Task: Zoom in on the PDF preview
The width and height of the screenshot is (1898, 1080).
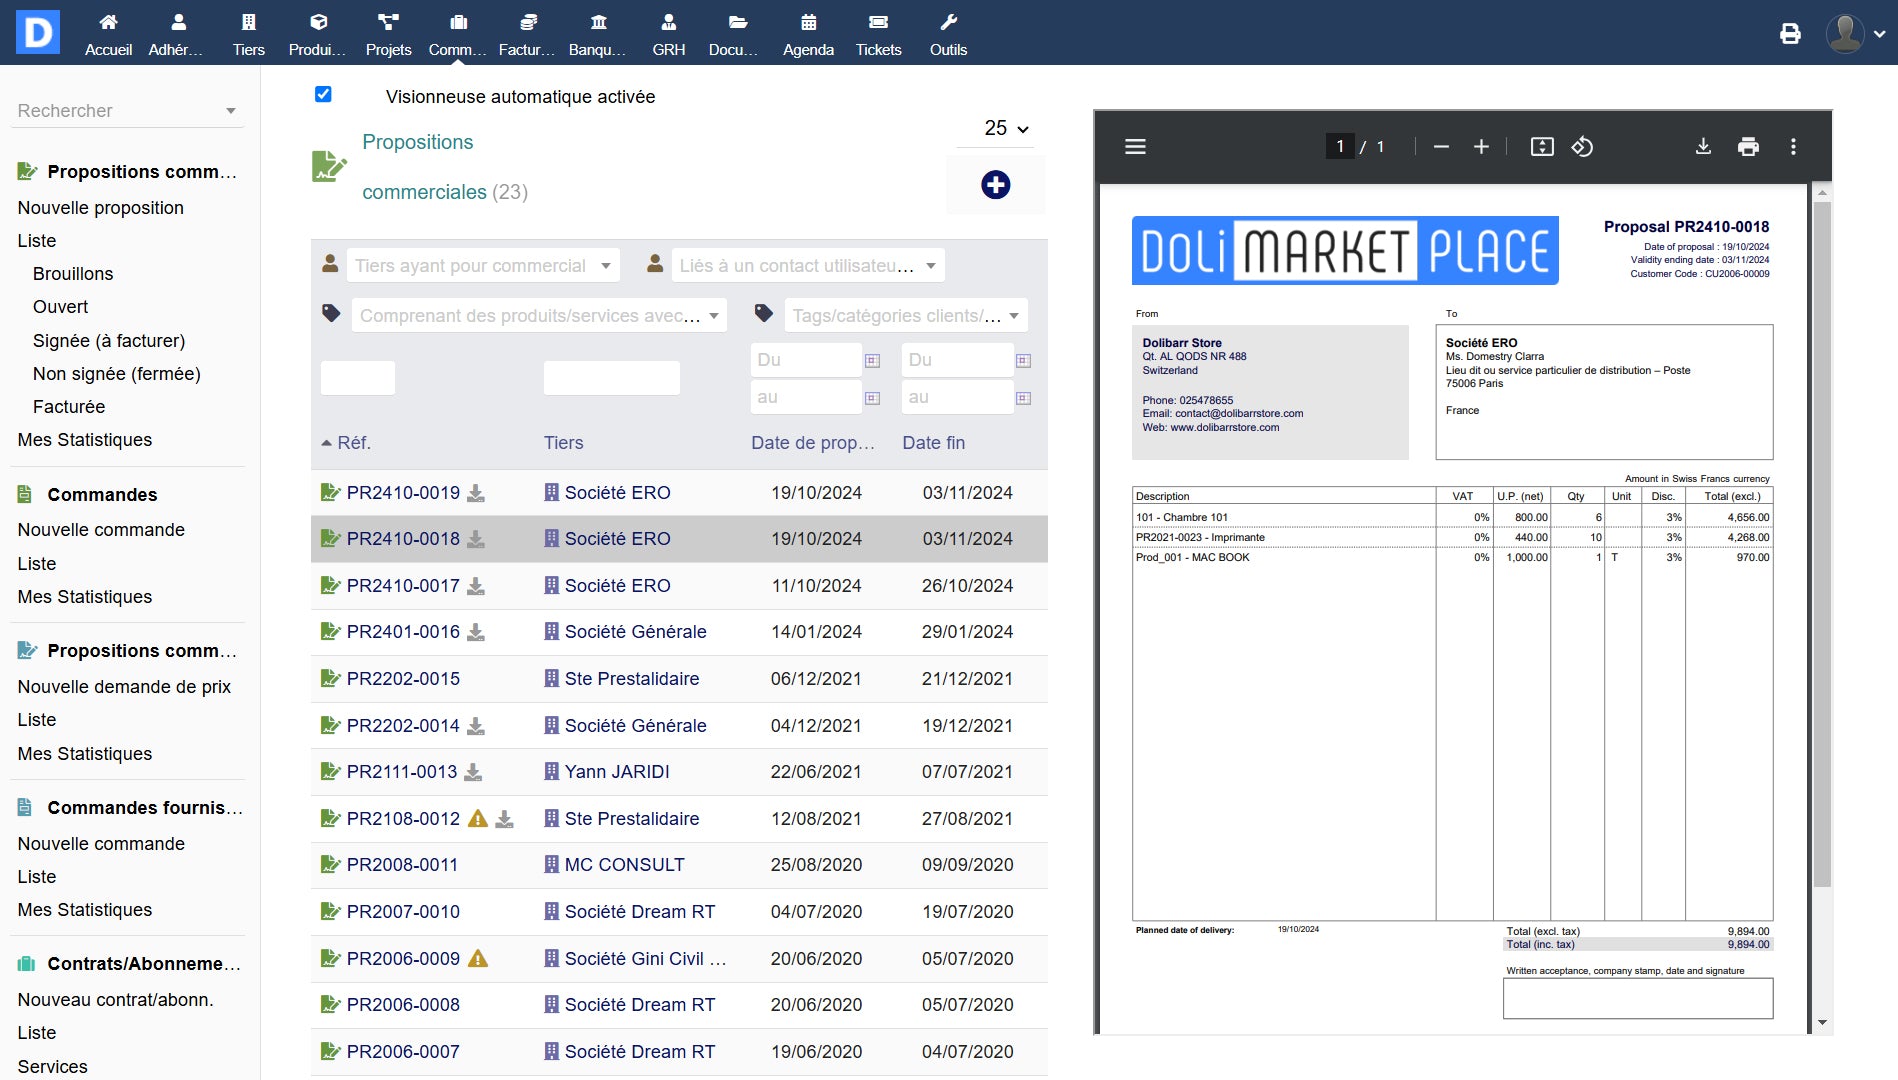Action: (x=1481, y=147)
